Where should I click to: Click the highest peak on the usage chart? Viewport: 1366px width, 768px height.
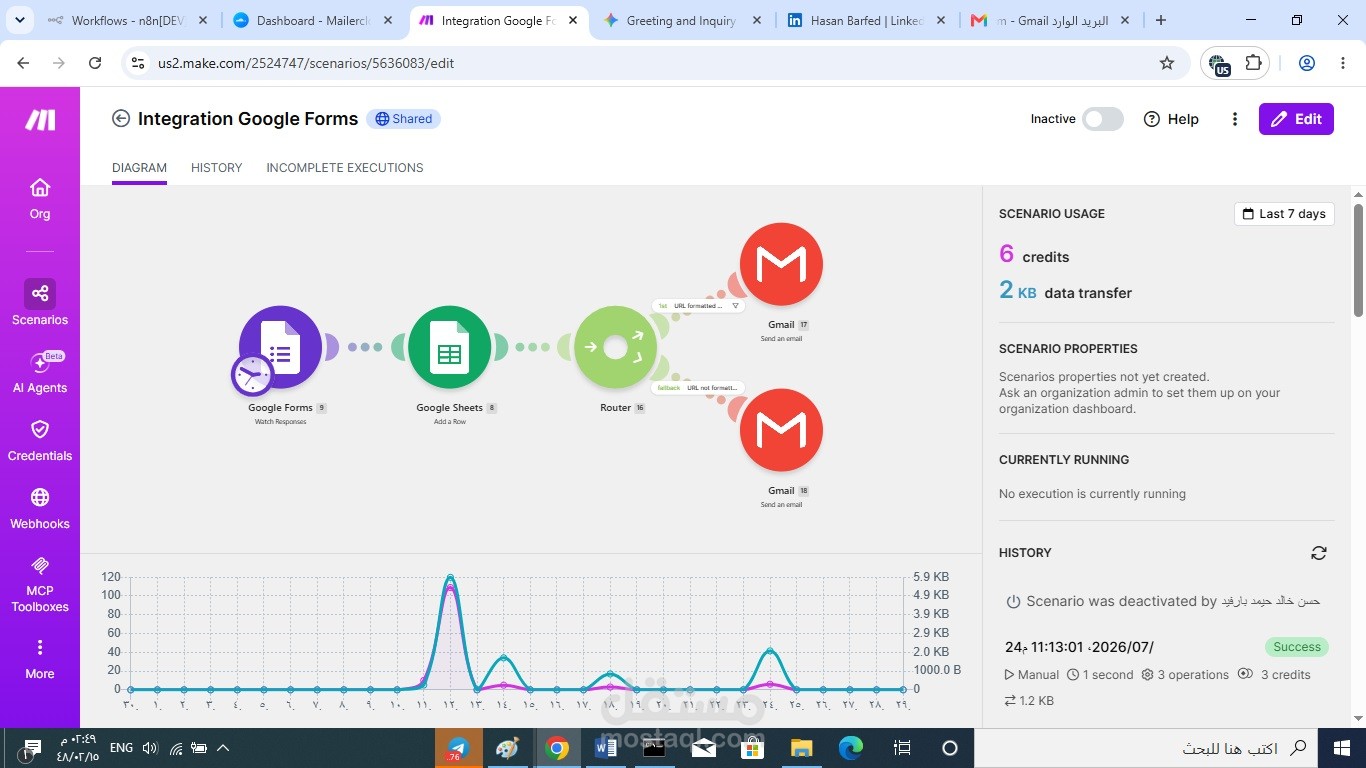(x=451, y=577)
